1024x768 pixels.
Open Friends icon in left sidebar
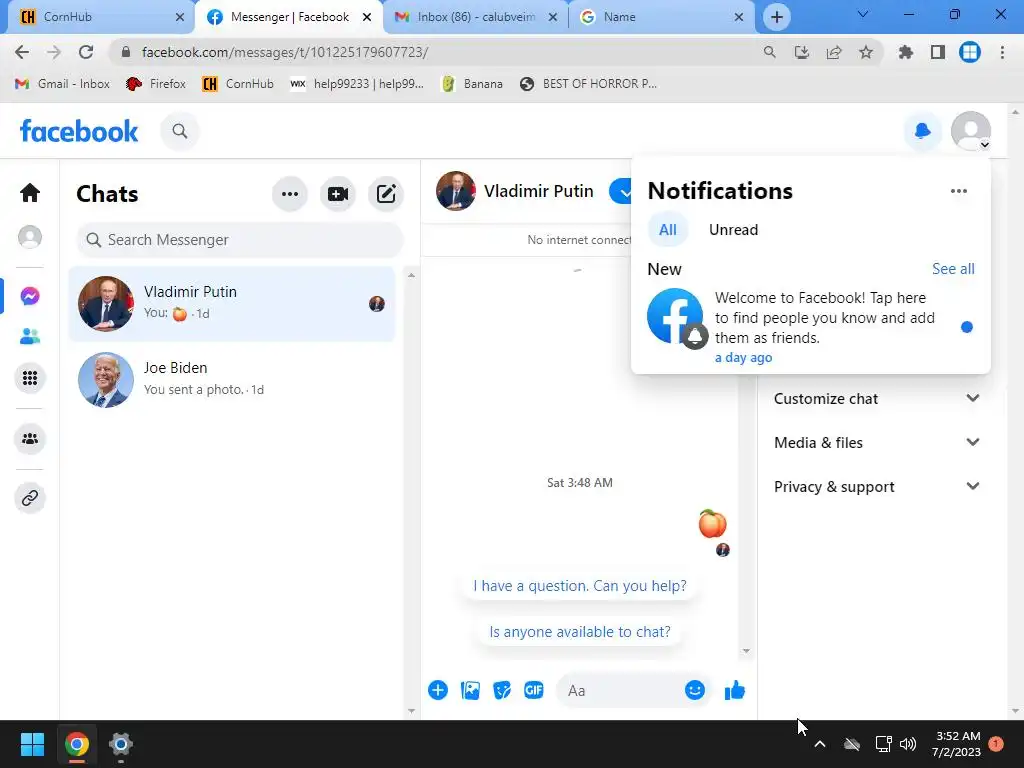point(30,336)
